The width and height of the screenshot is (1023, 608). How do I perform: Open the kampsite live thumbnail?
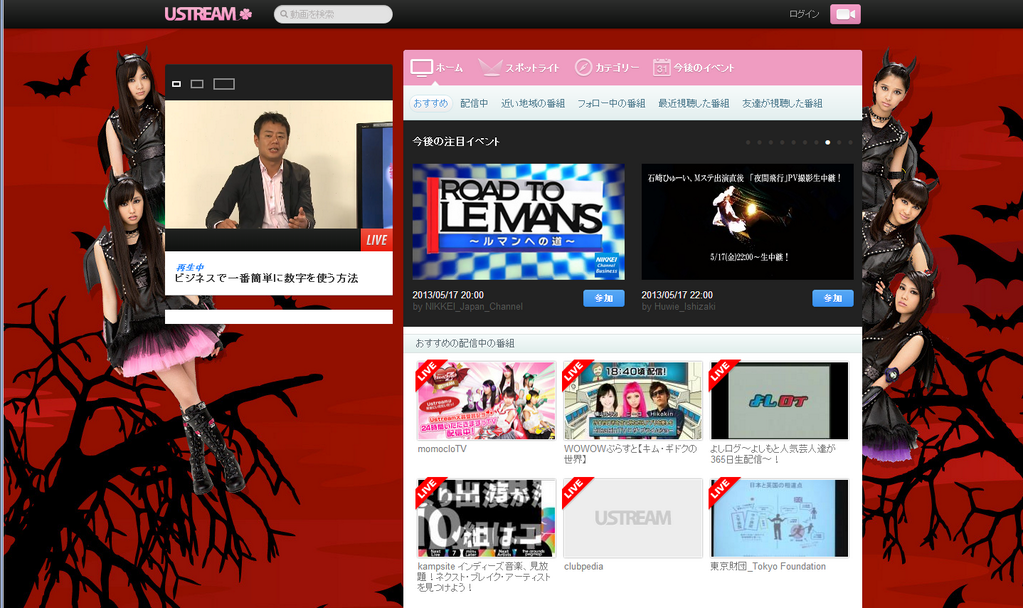coord(486,518)
